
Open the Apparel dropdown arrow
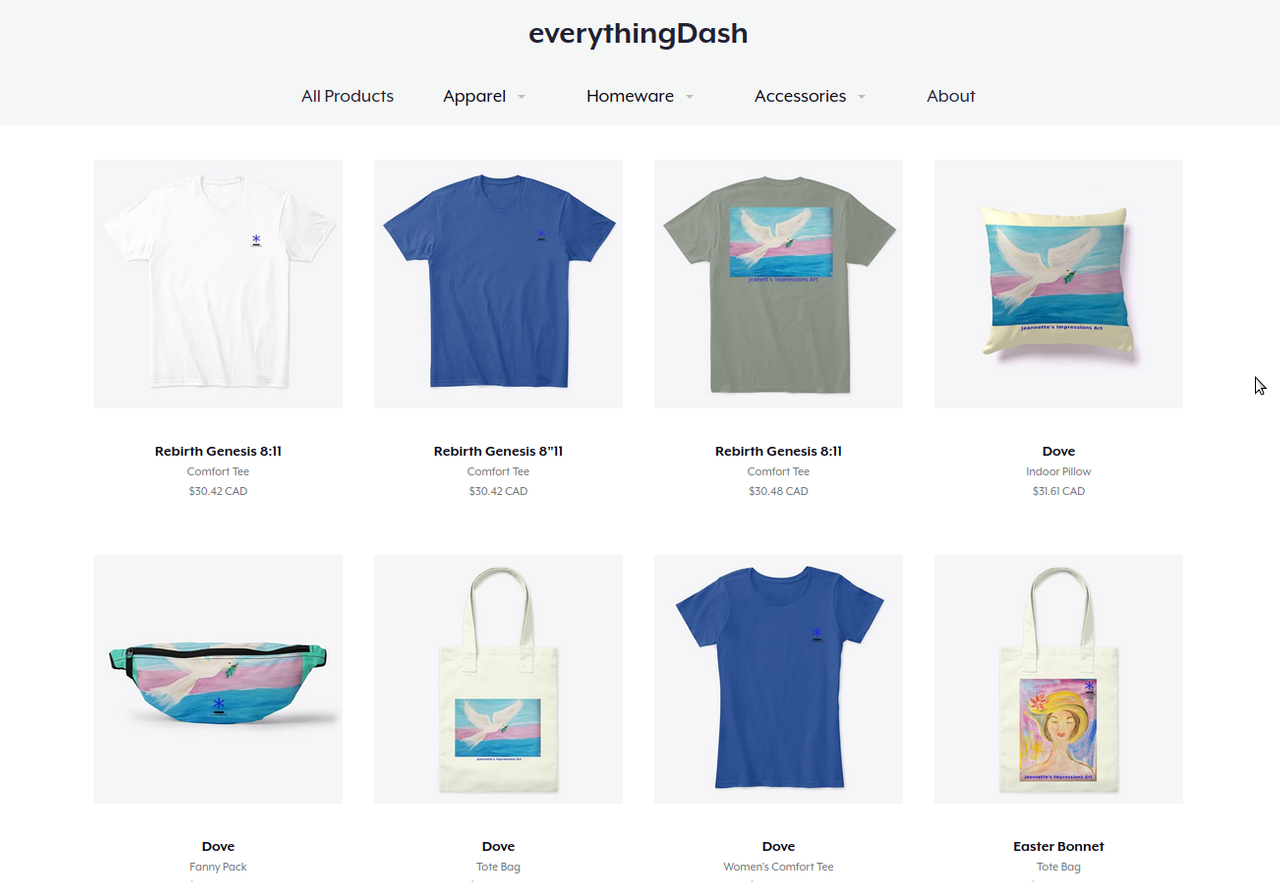(522, 97)
